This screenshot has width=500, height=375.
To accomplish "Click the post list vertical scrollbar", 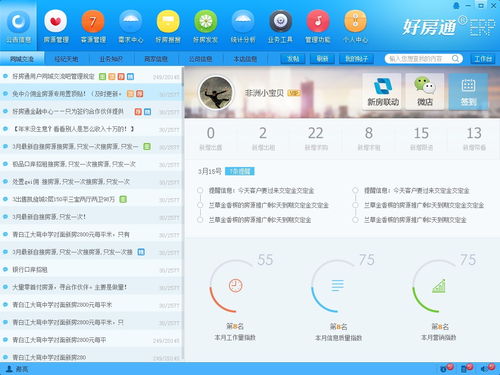I will pos(183,213).
